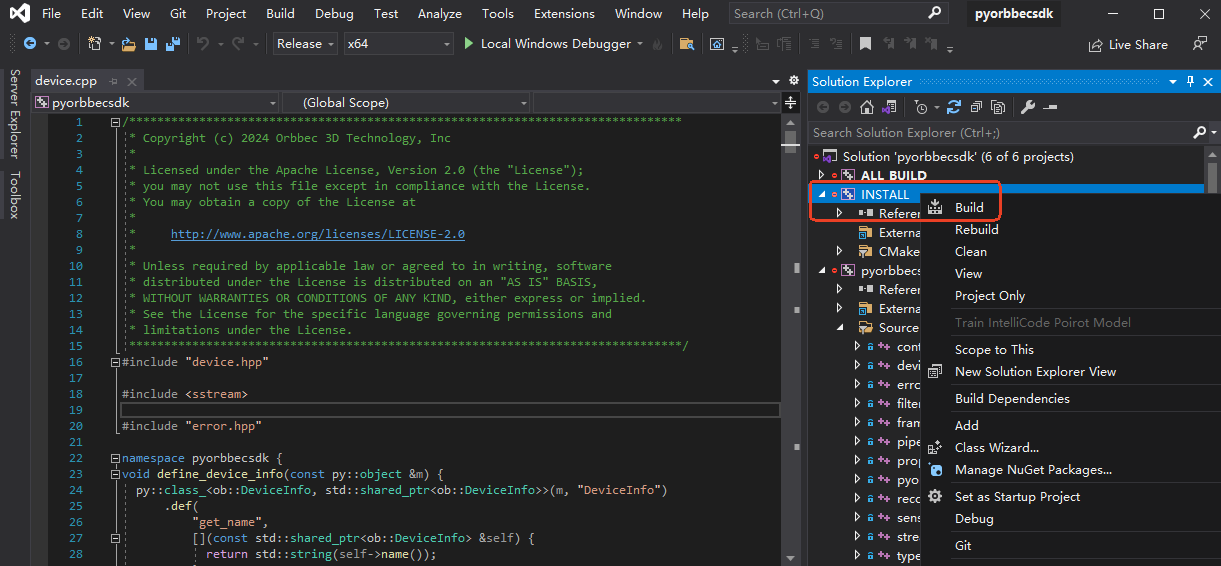
Task: Toggle the pin on the device.cpp tab
Action: [x=114, y=81]
